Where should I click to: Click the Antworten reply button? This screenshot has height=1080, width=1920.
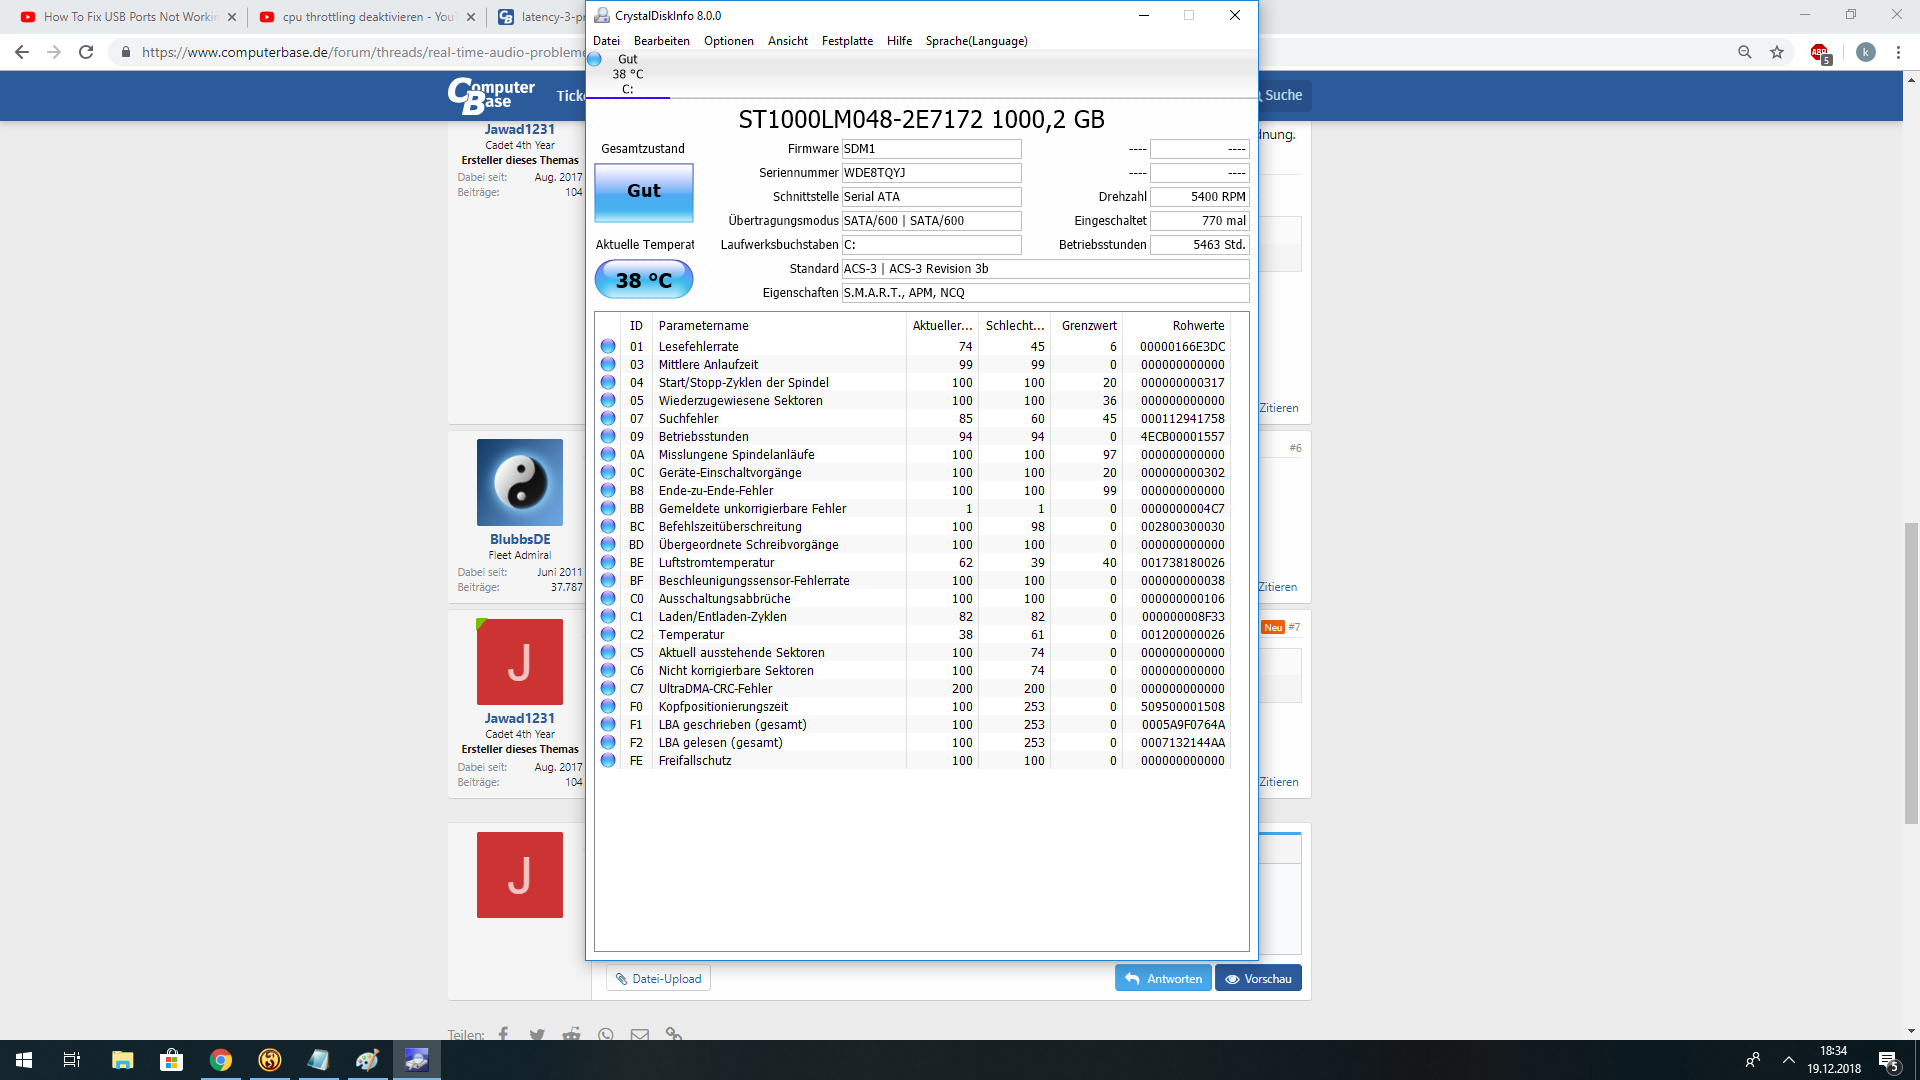pos(1163,978)
